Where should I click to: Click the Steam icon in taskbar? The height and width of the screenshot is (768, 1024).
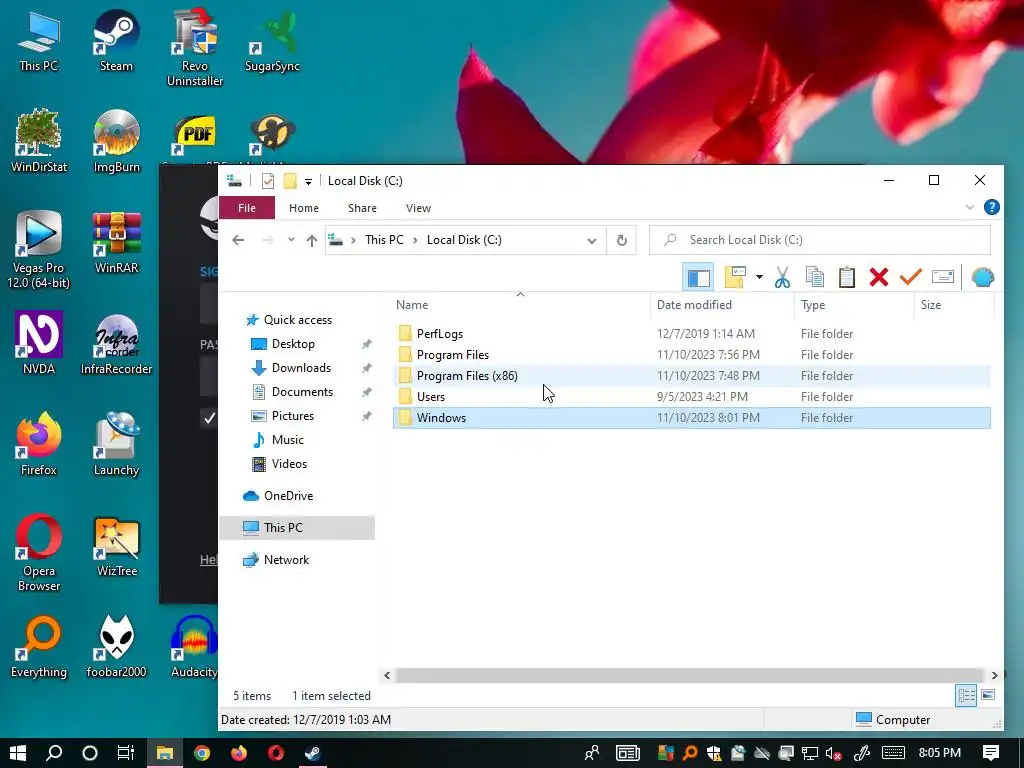[x=313, y=753]
